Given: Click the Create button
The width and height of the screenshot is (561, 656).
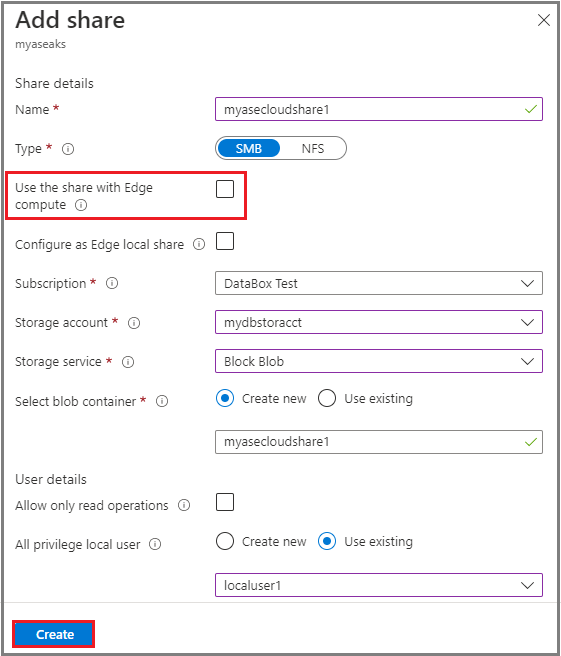Looking at the screenshot, I should (x=54, y=634).
